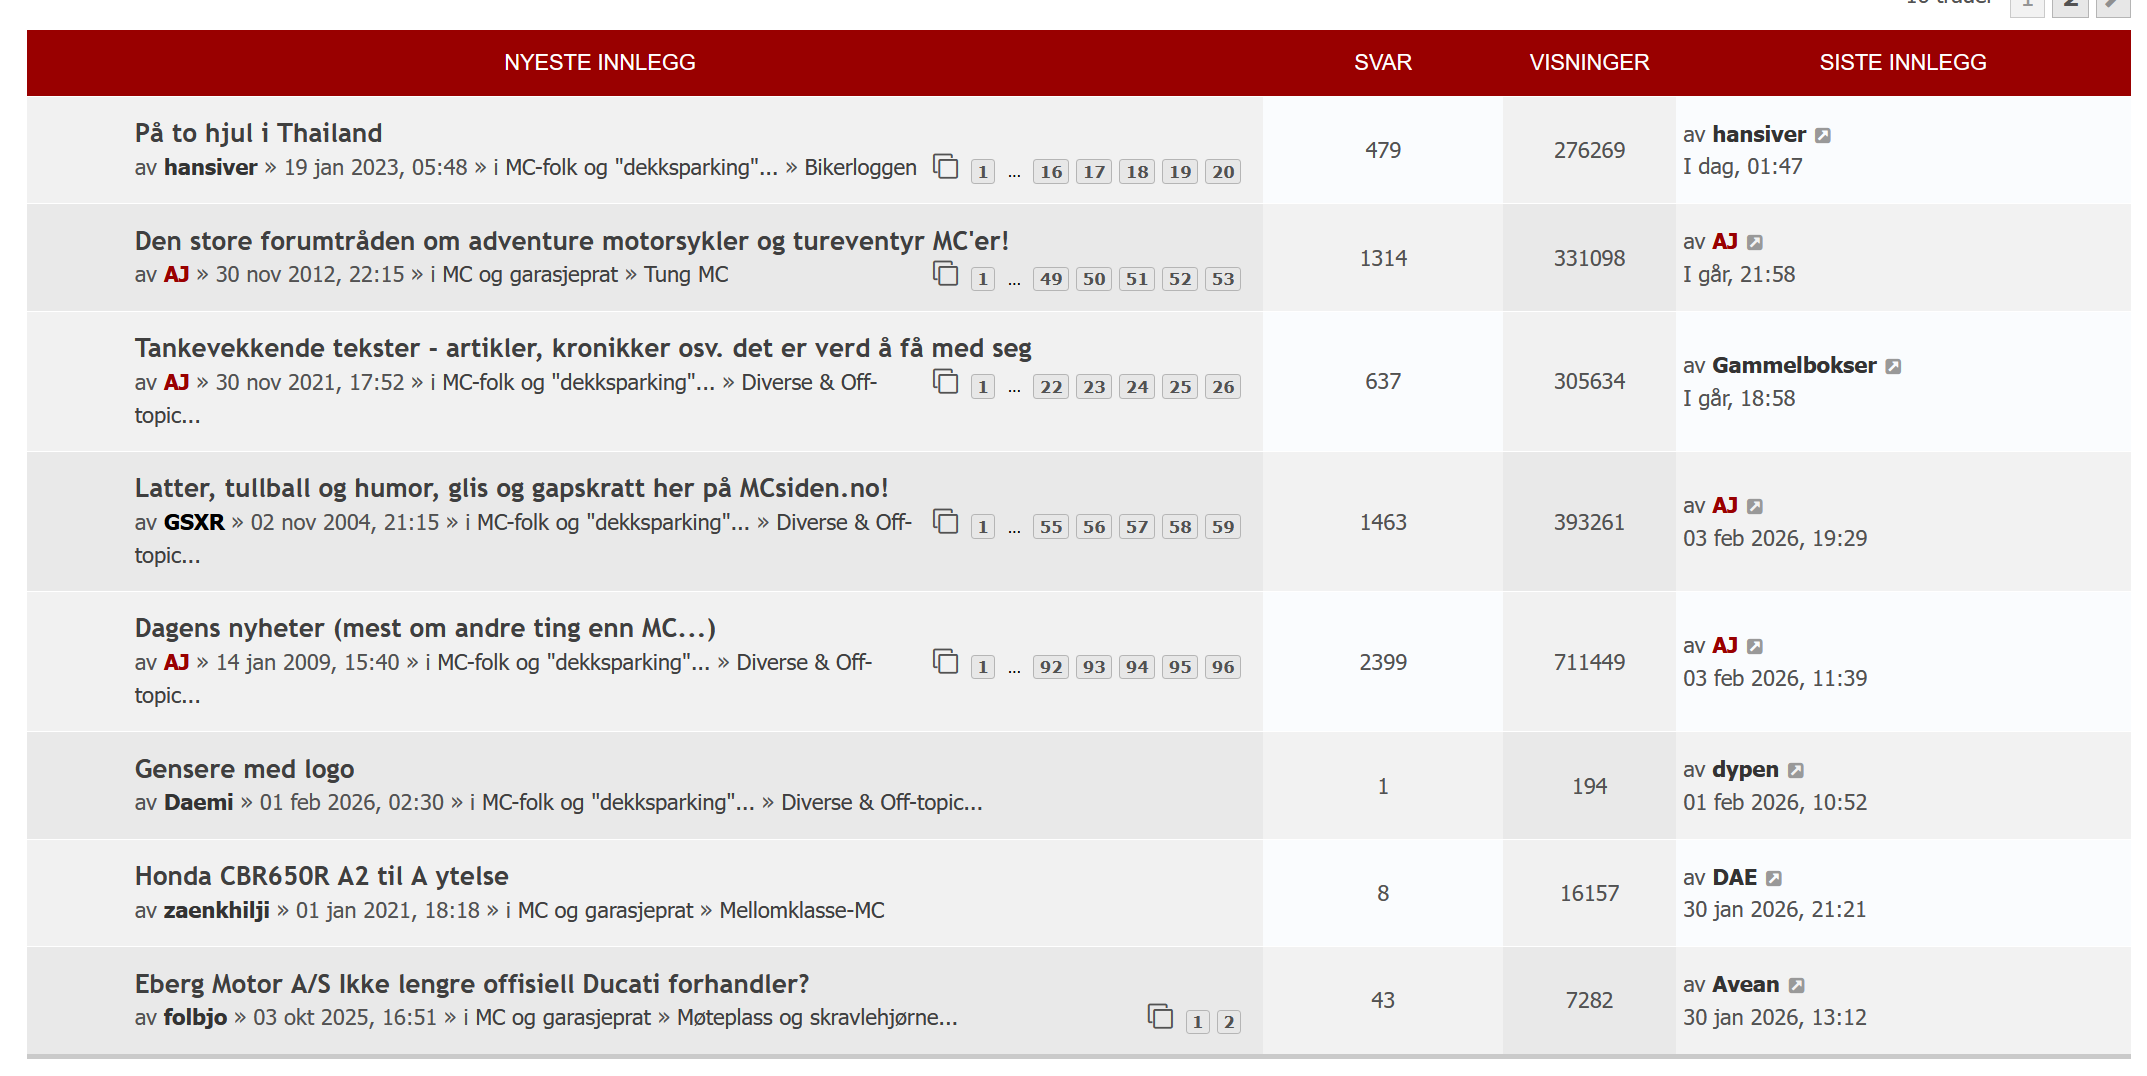Image resolution: width=2147 pixels, height=1076 pixels.
Task: Go to page 20 of Thailand thread
Action: (1223, 172)
